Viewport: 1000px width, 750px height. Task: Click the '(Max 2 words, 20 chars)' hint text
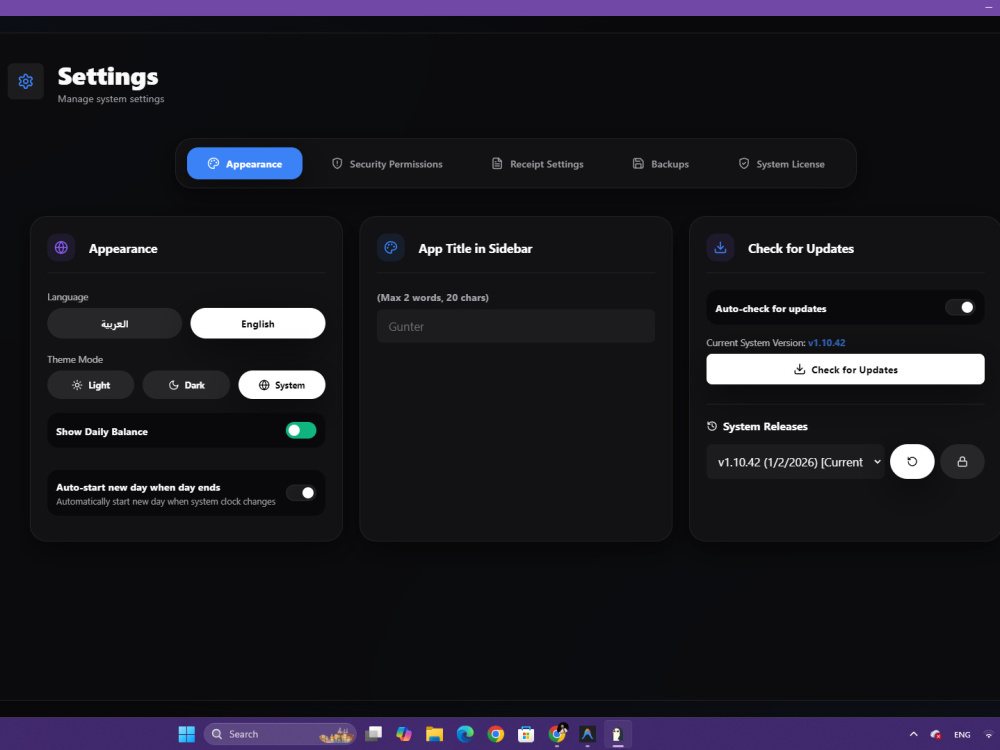pos(433,297)
